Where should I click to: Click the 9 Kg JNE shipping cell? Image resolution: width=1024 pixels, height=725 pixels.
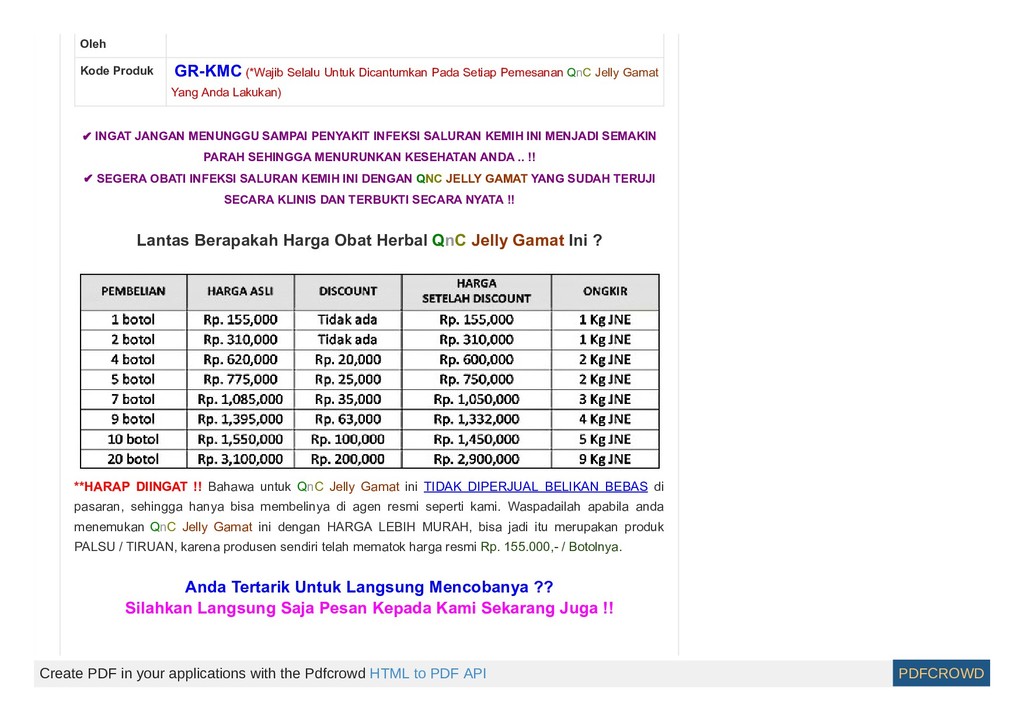point(605,459)
